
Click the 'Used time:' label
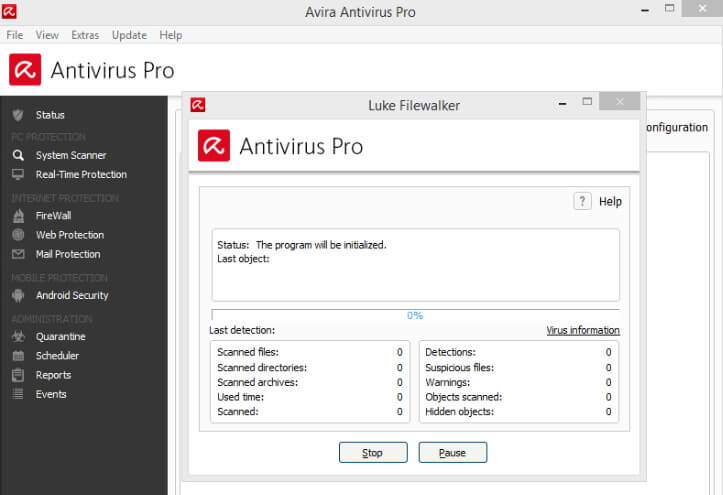(x=241, y=397)
